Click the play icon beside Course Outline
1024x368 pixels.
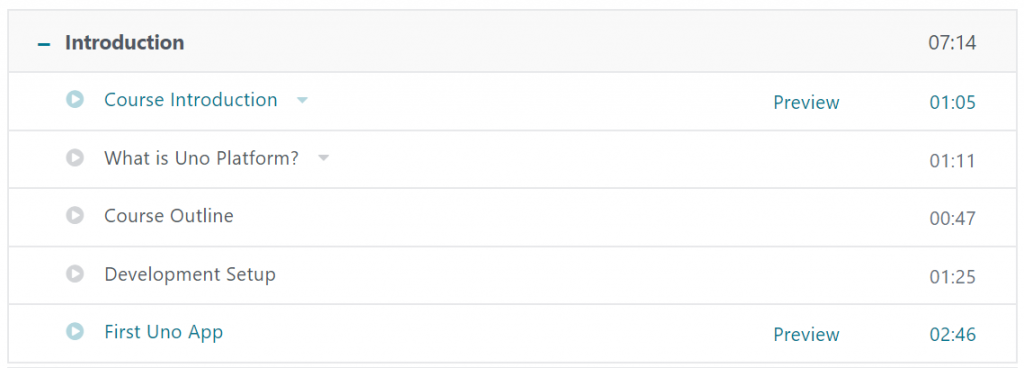tap(75, 215)
